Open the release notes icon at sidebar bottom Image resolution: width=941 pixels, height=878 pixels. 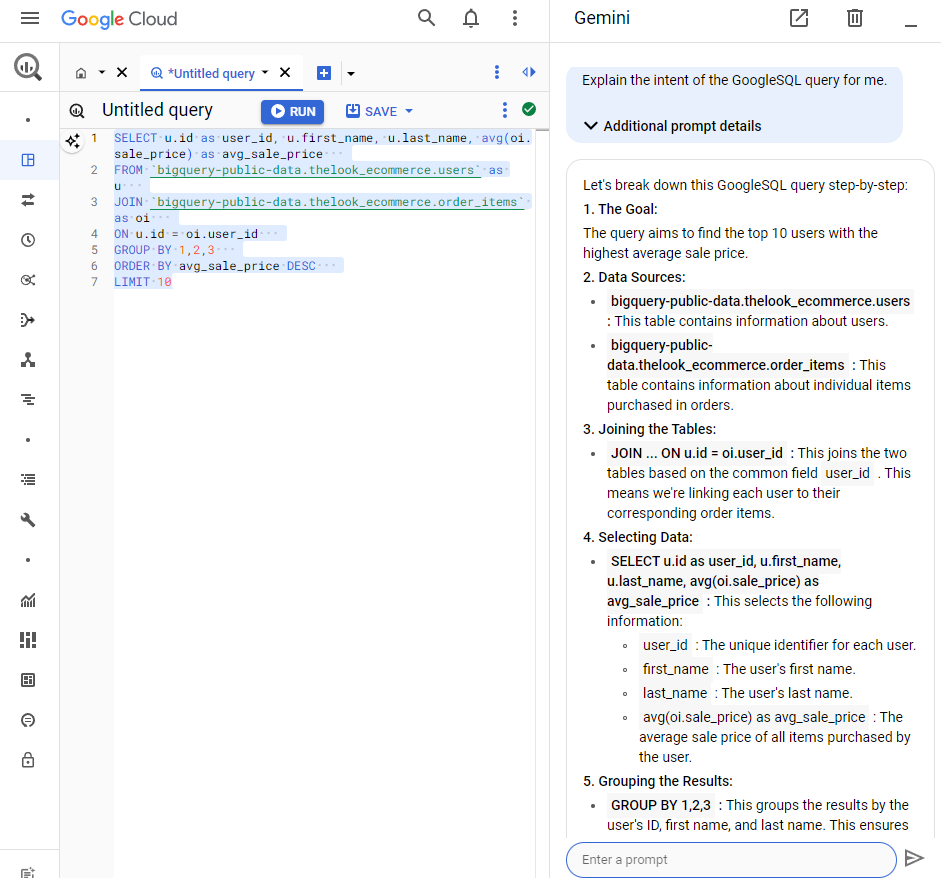[x=28, y=872]
